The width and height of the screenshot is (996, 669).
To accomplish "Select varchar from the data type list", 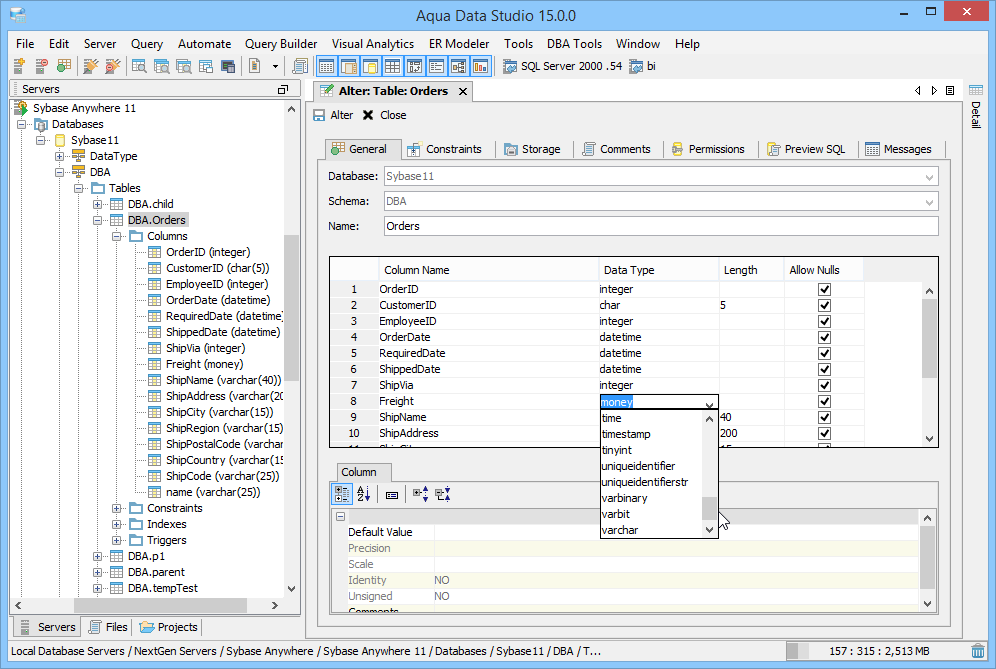I will click(620, 530).
